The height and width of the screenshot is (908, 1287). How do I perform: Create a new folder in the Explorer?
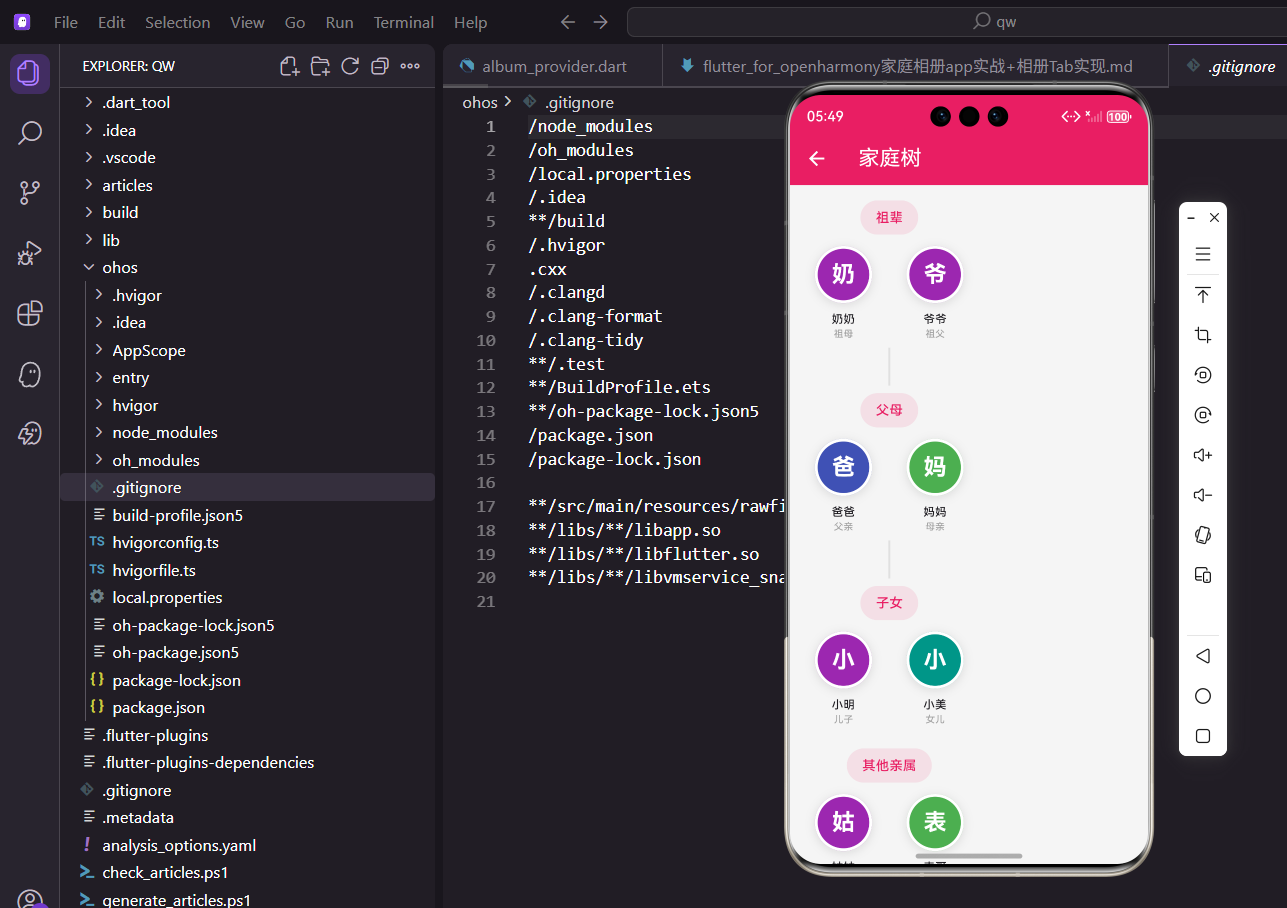point(320,65)
